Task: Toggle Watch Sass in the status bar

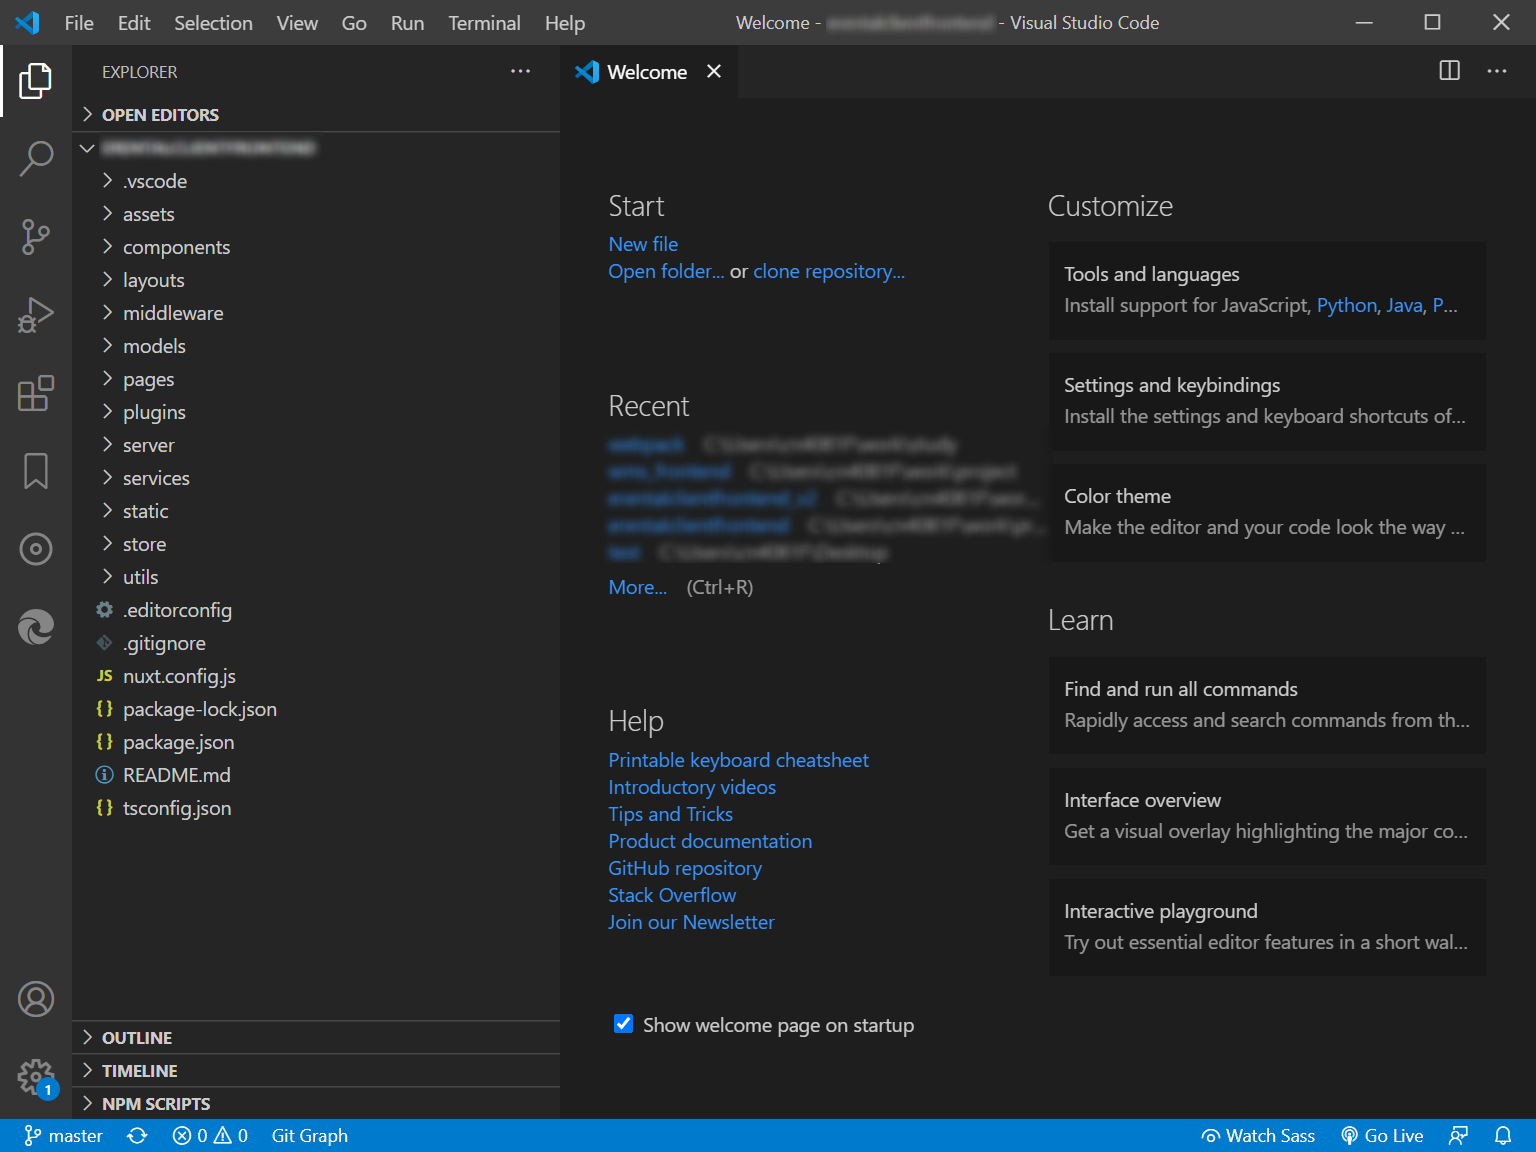Action: [x=1259, y=1135]
